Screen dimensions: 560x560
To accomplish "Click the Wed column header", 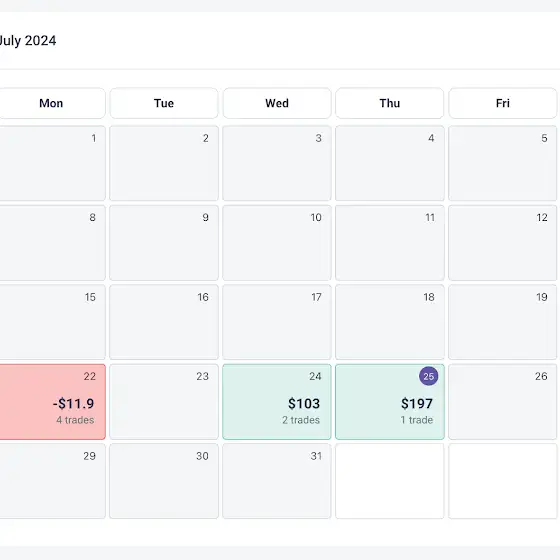I will click(277, 103).
